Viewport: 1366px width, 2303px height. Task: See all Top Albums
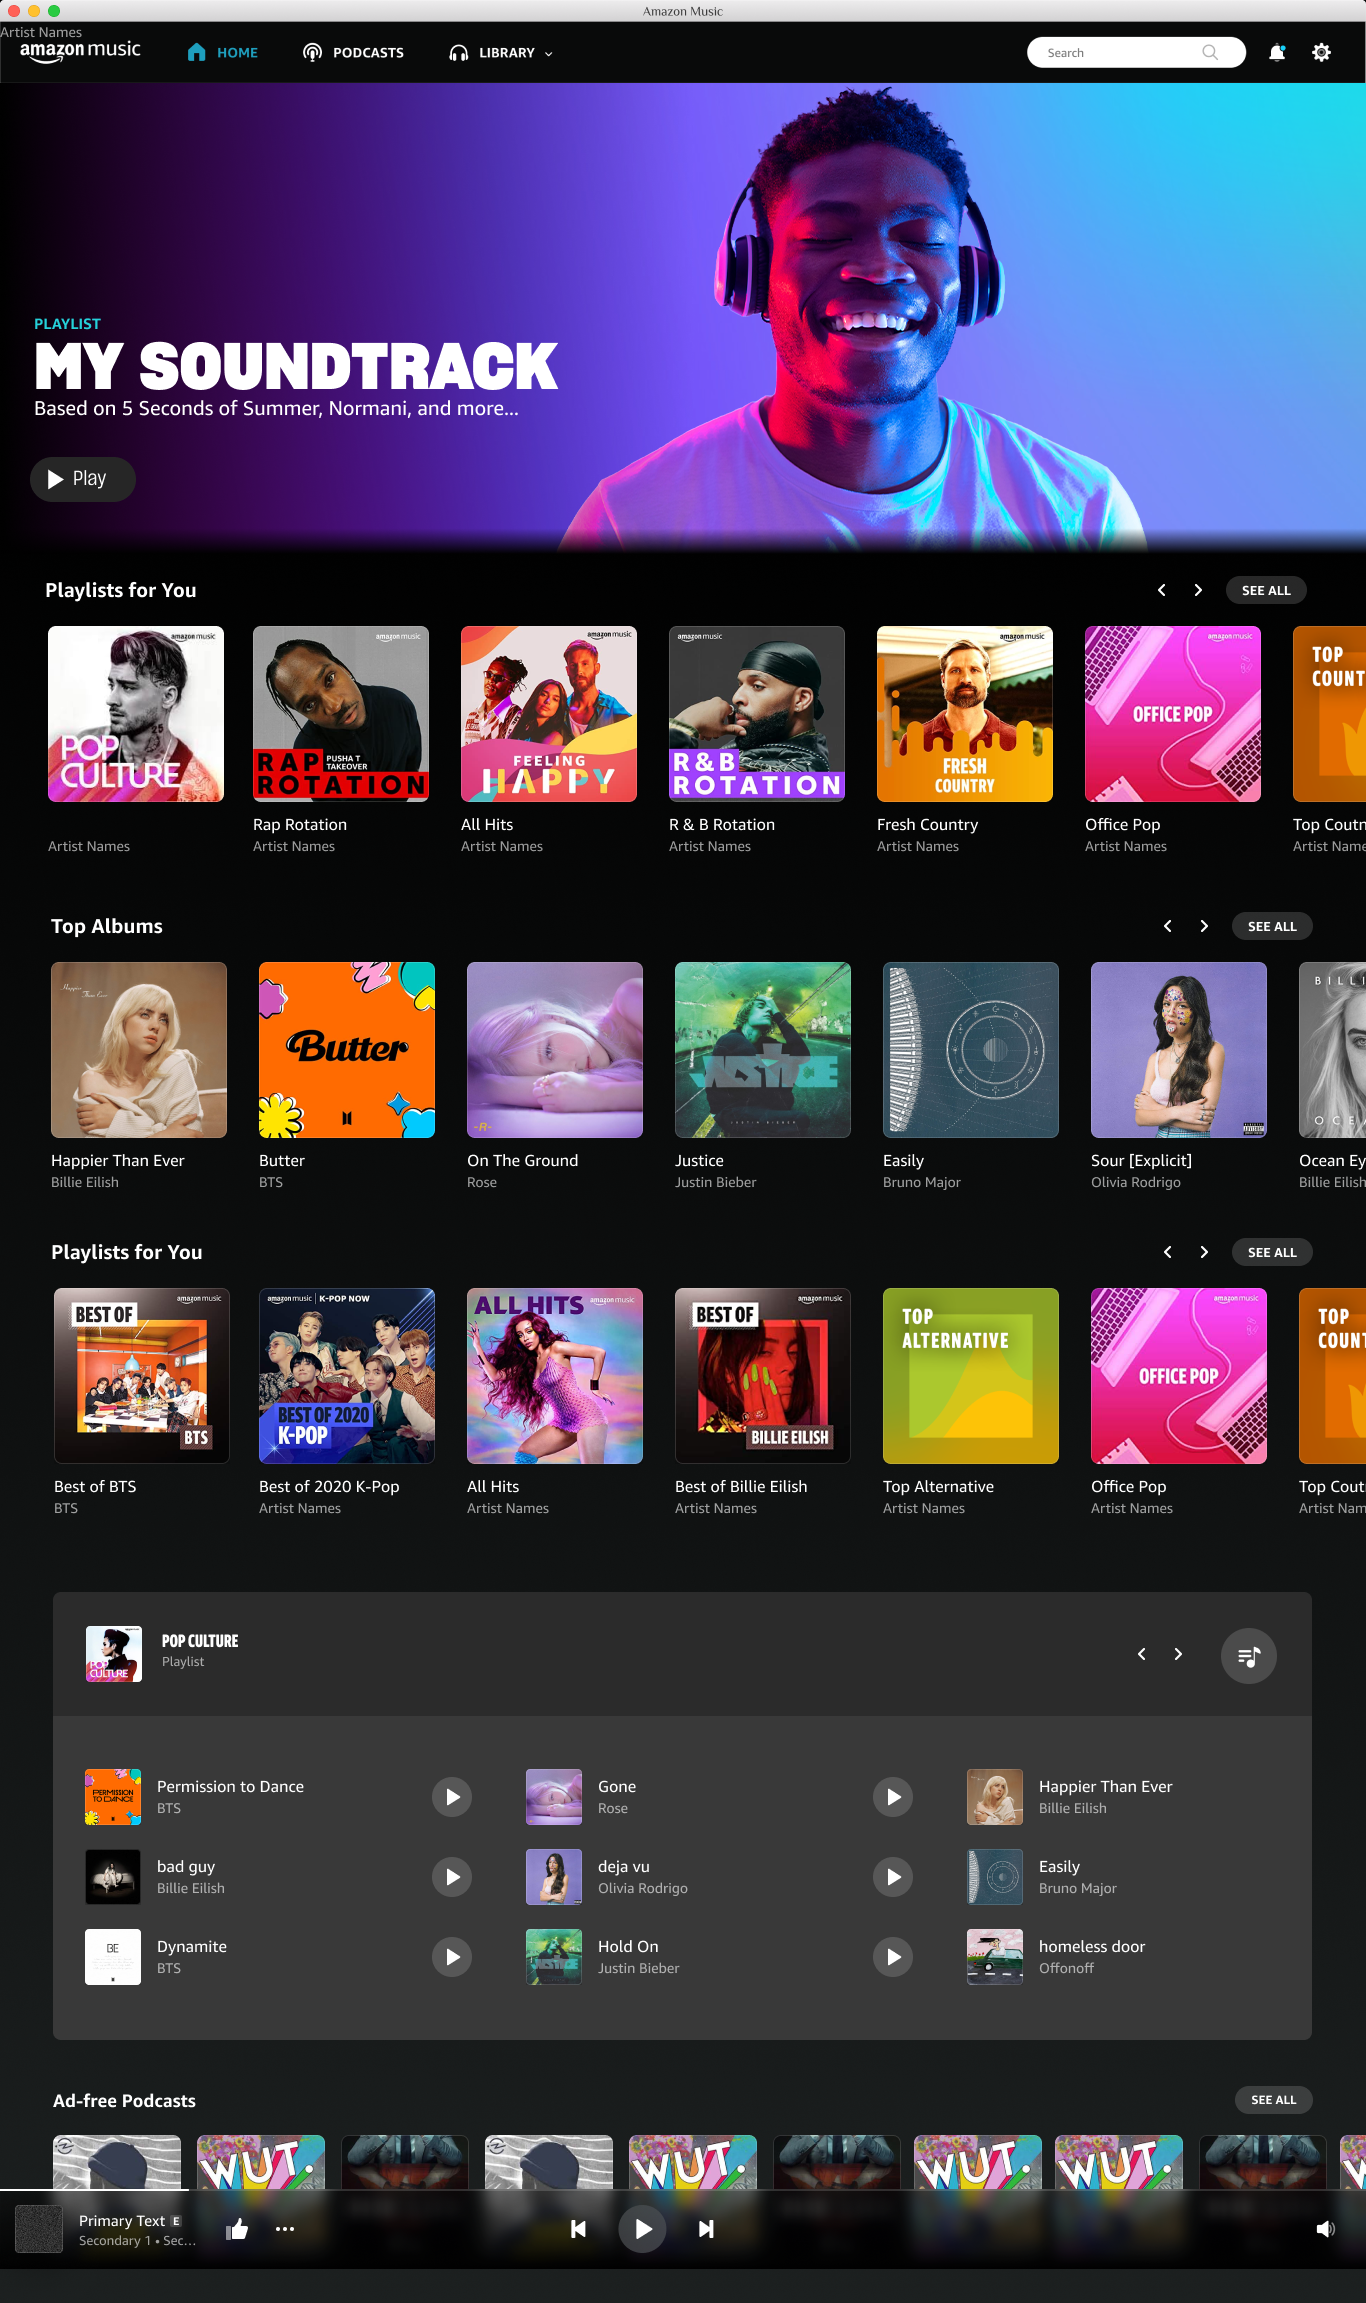pos(1272,926)
